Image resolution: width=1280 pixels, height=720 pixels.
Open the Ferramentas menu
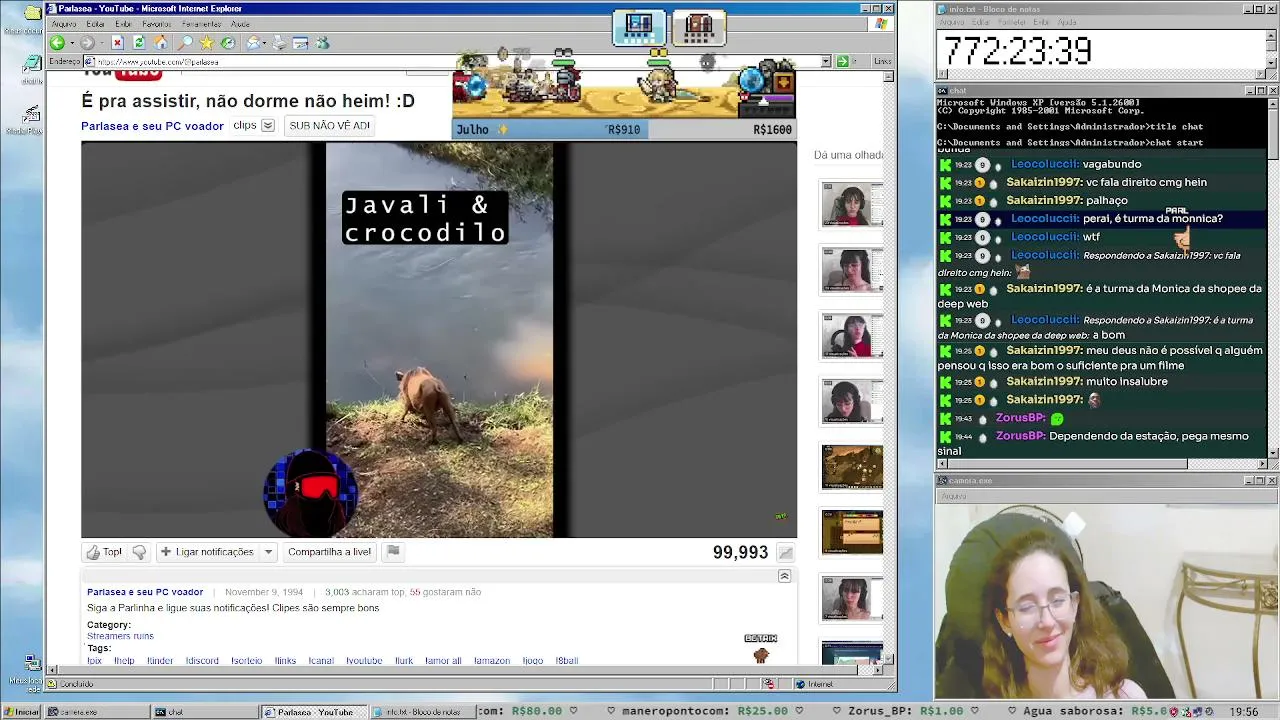pyautogui.click(x=202, y=24)
